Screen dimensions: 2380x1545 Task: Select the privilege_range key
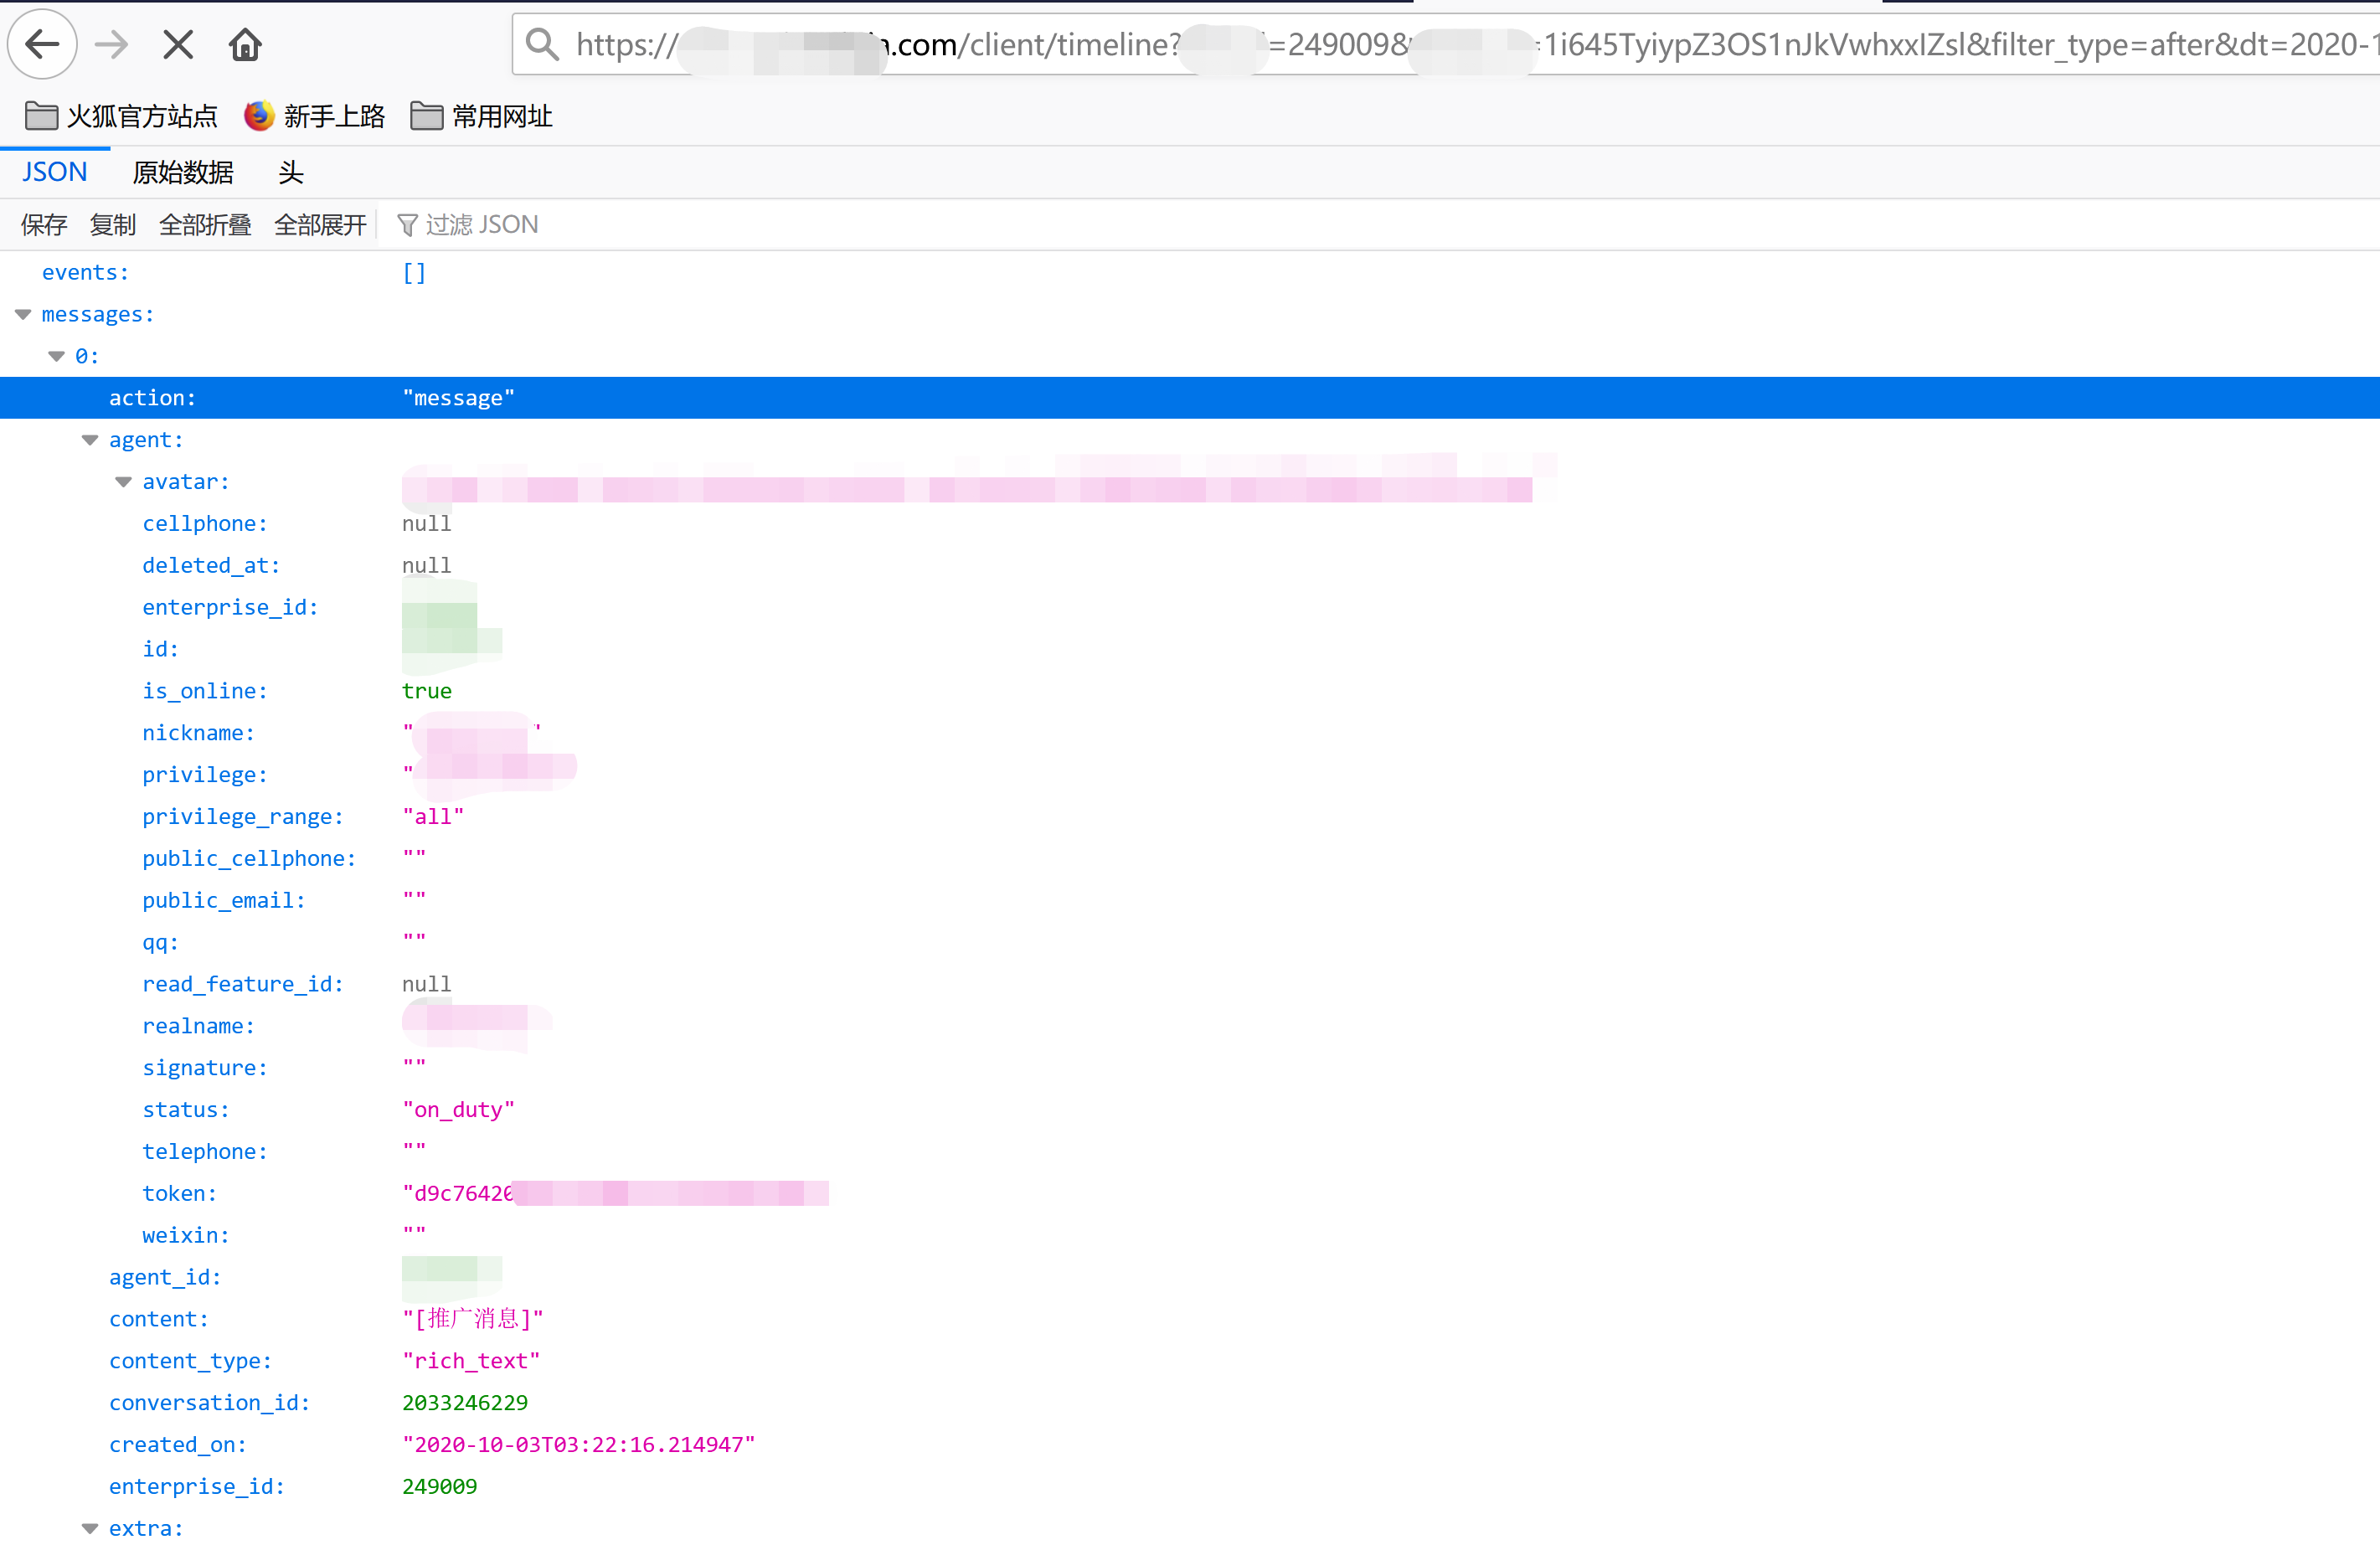click(x=242, y=817)
